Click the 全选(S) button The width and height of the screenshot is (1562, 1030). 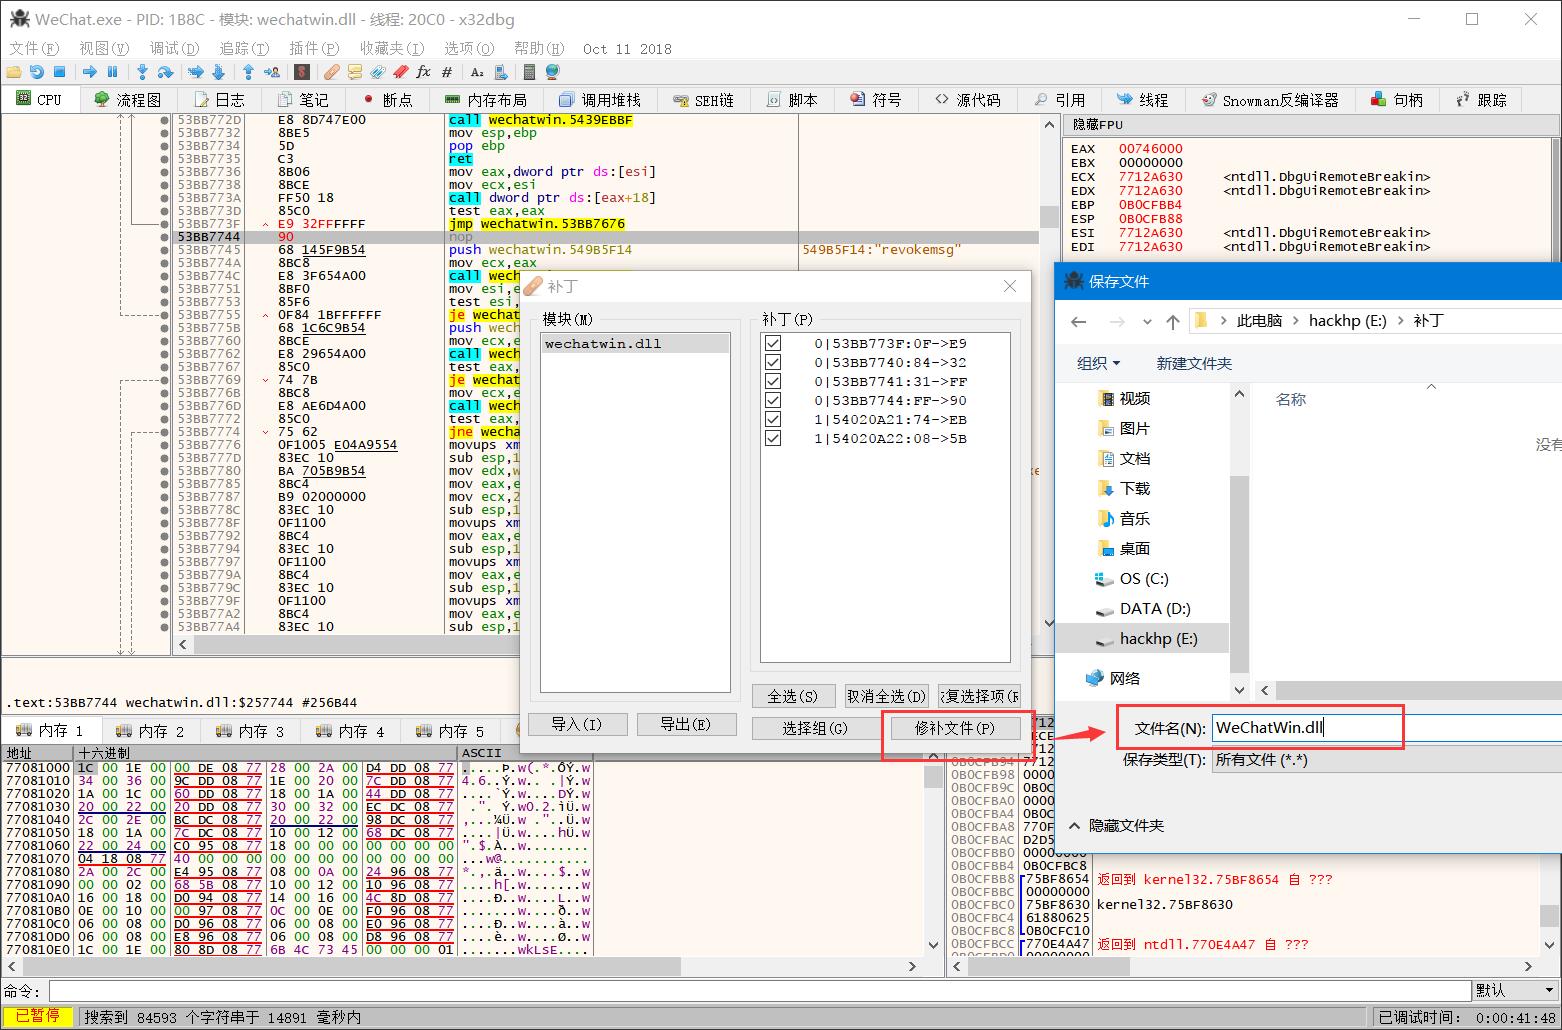[x=793, y=696]
